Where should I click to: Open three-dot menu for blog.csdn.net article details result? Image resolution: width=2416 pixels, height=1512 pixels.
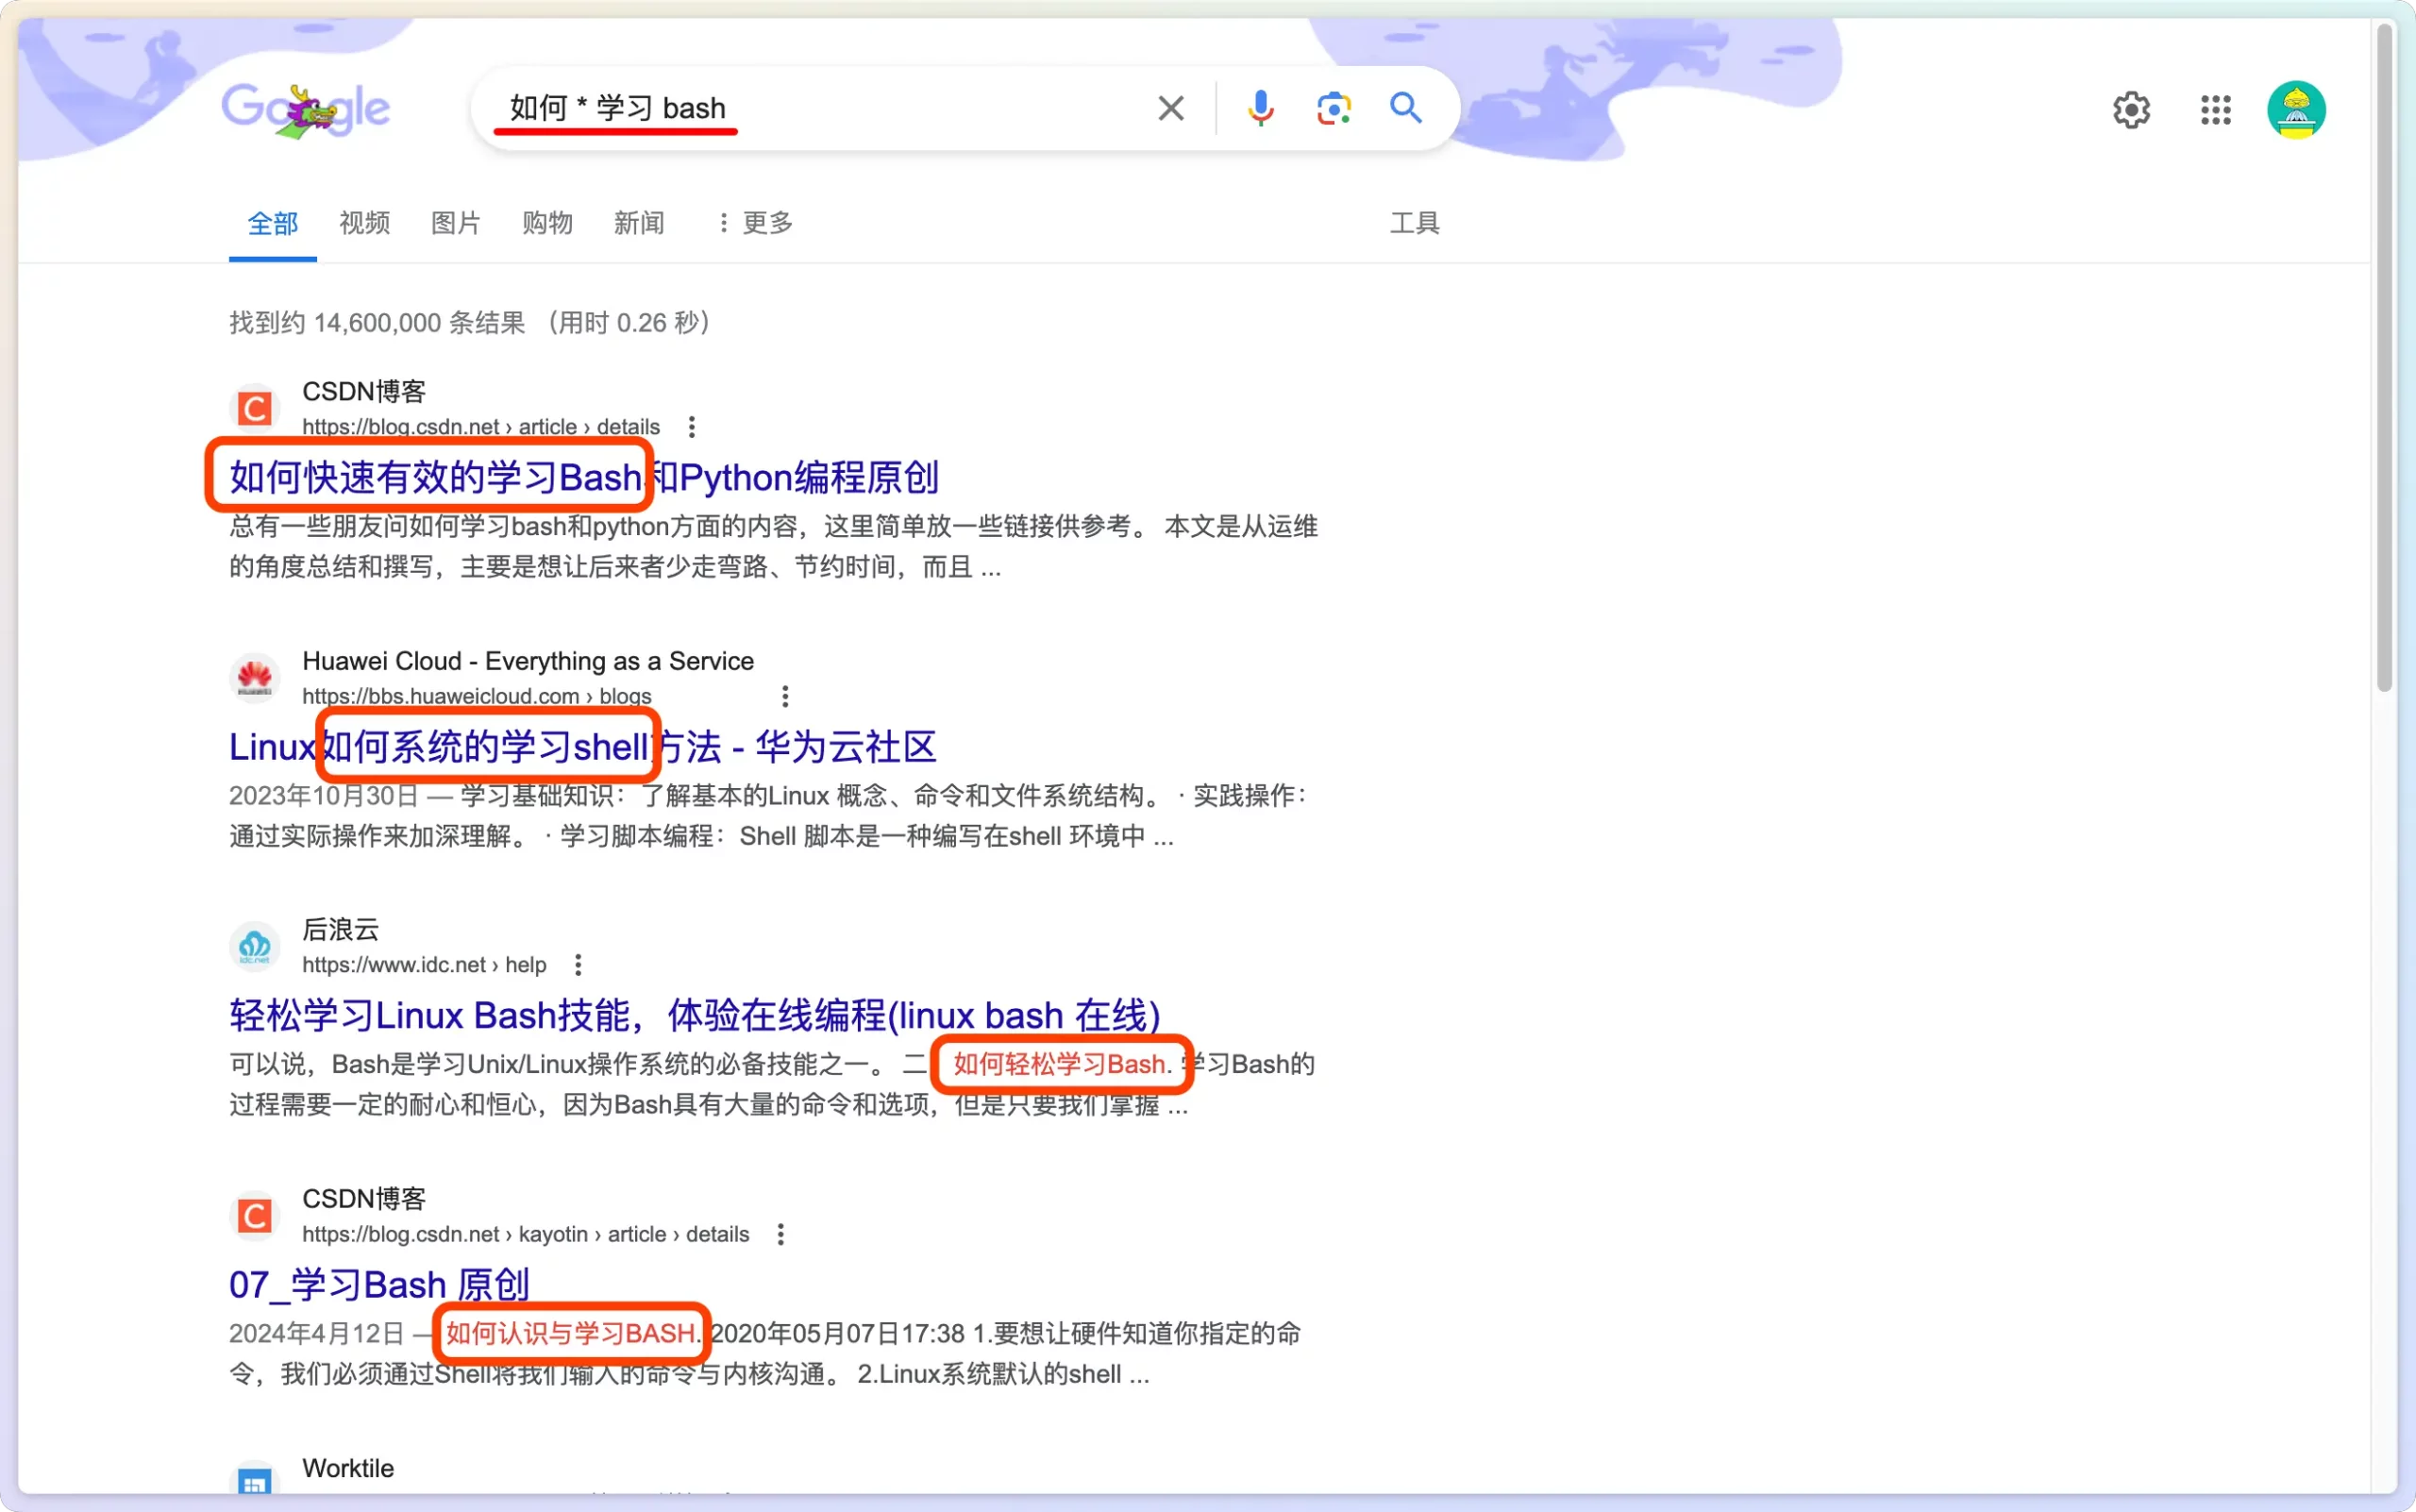691,427
